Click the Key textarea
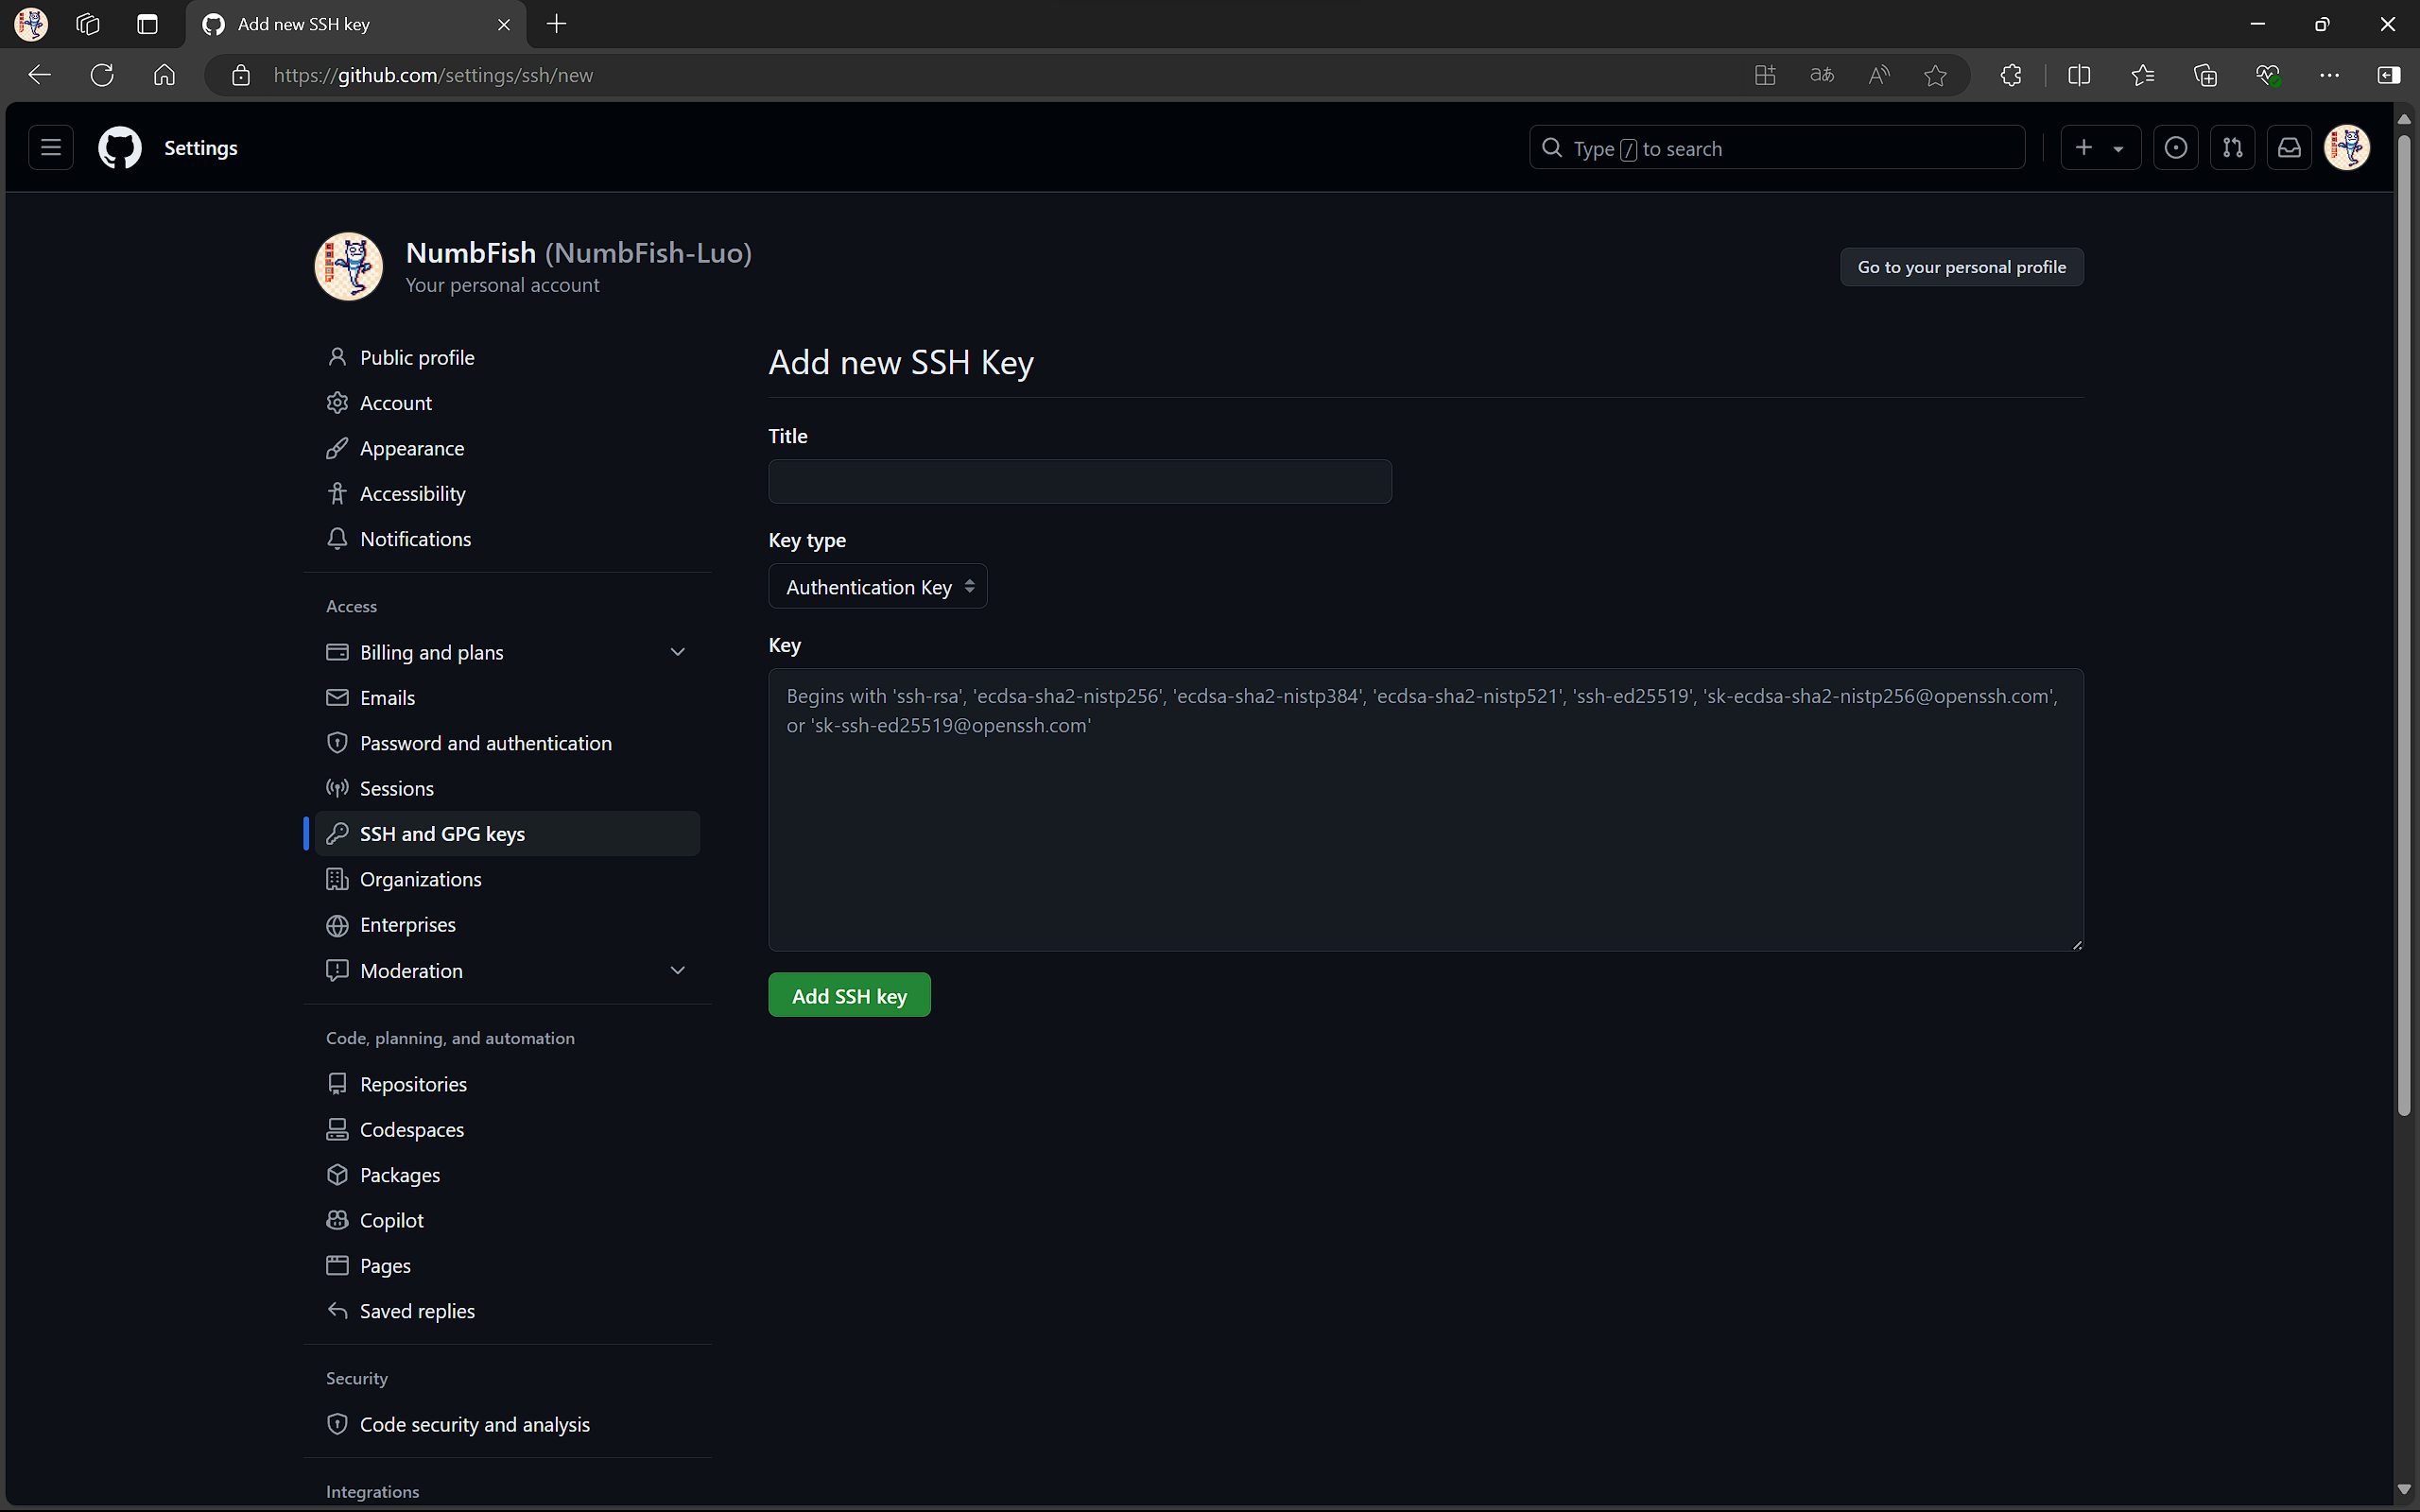The width and height of the screenshot is (2420, 1512). coord(1426,810)
